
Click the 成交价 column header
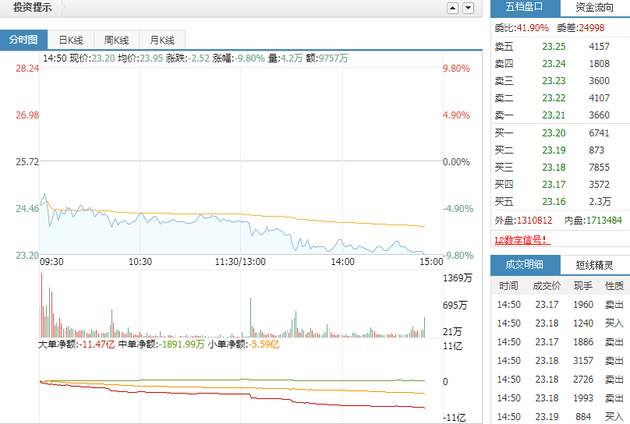pyautogui.click(x=546, y=286)
